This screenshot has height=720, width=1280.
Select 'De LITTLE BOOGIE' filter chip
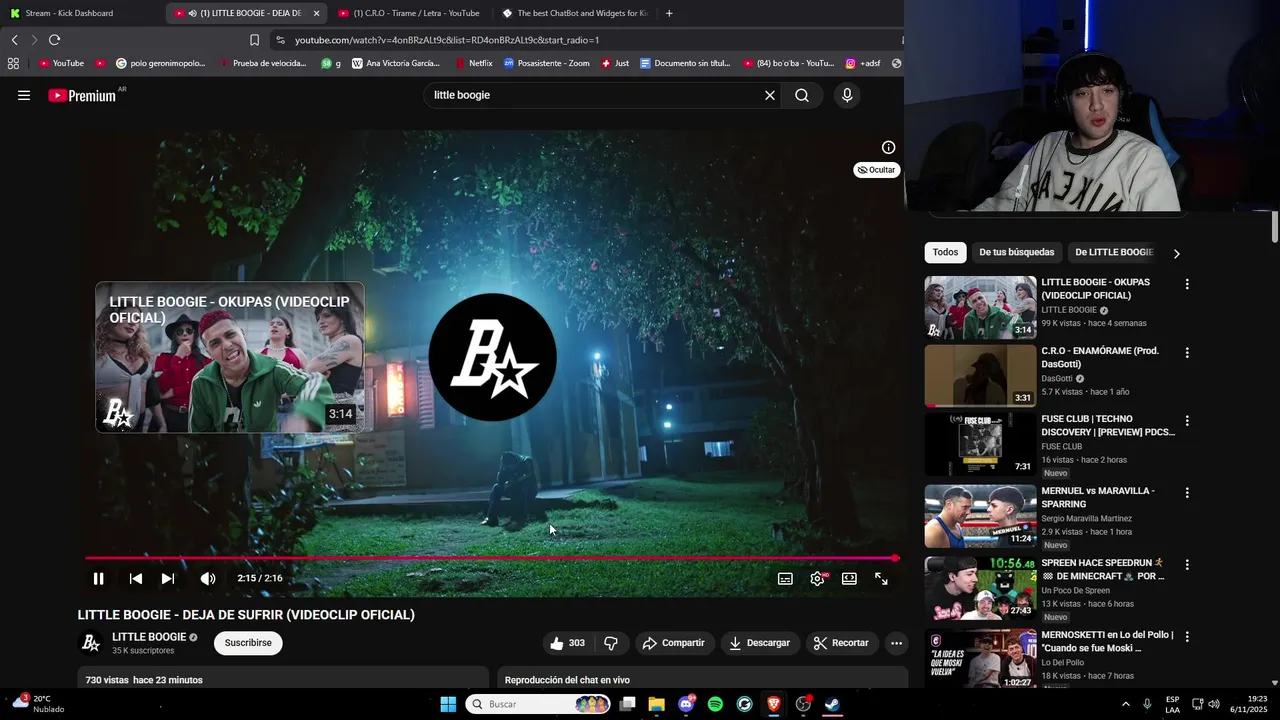coord(1114,252)
